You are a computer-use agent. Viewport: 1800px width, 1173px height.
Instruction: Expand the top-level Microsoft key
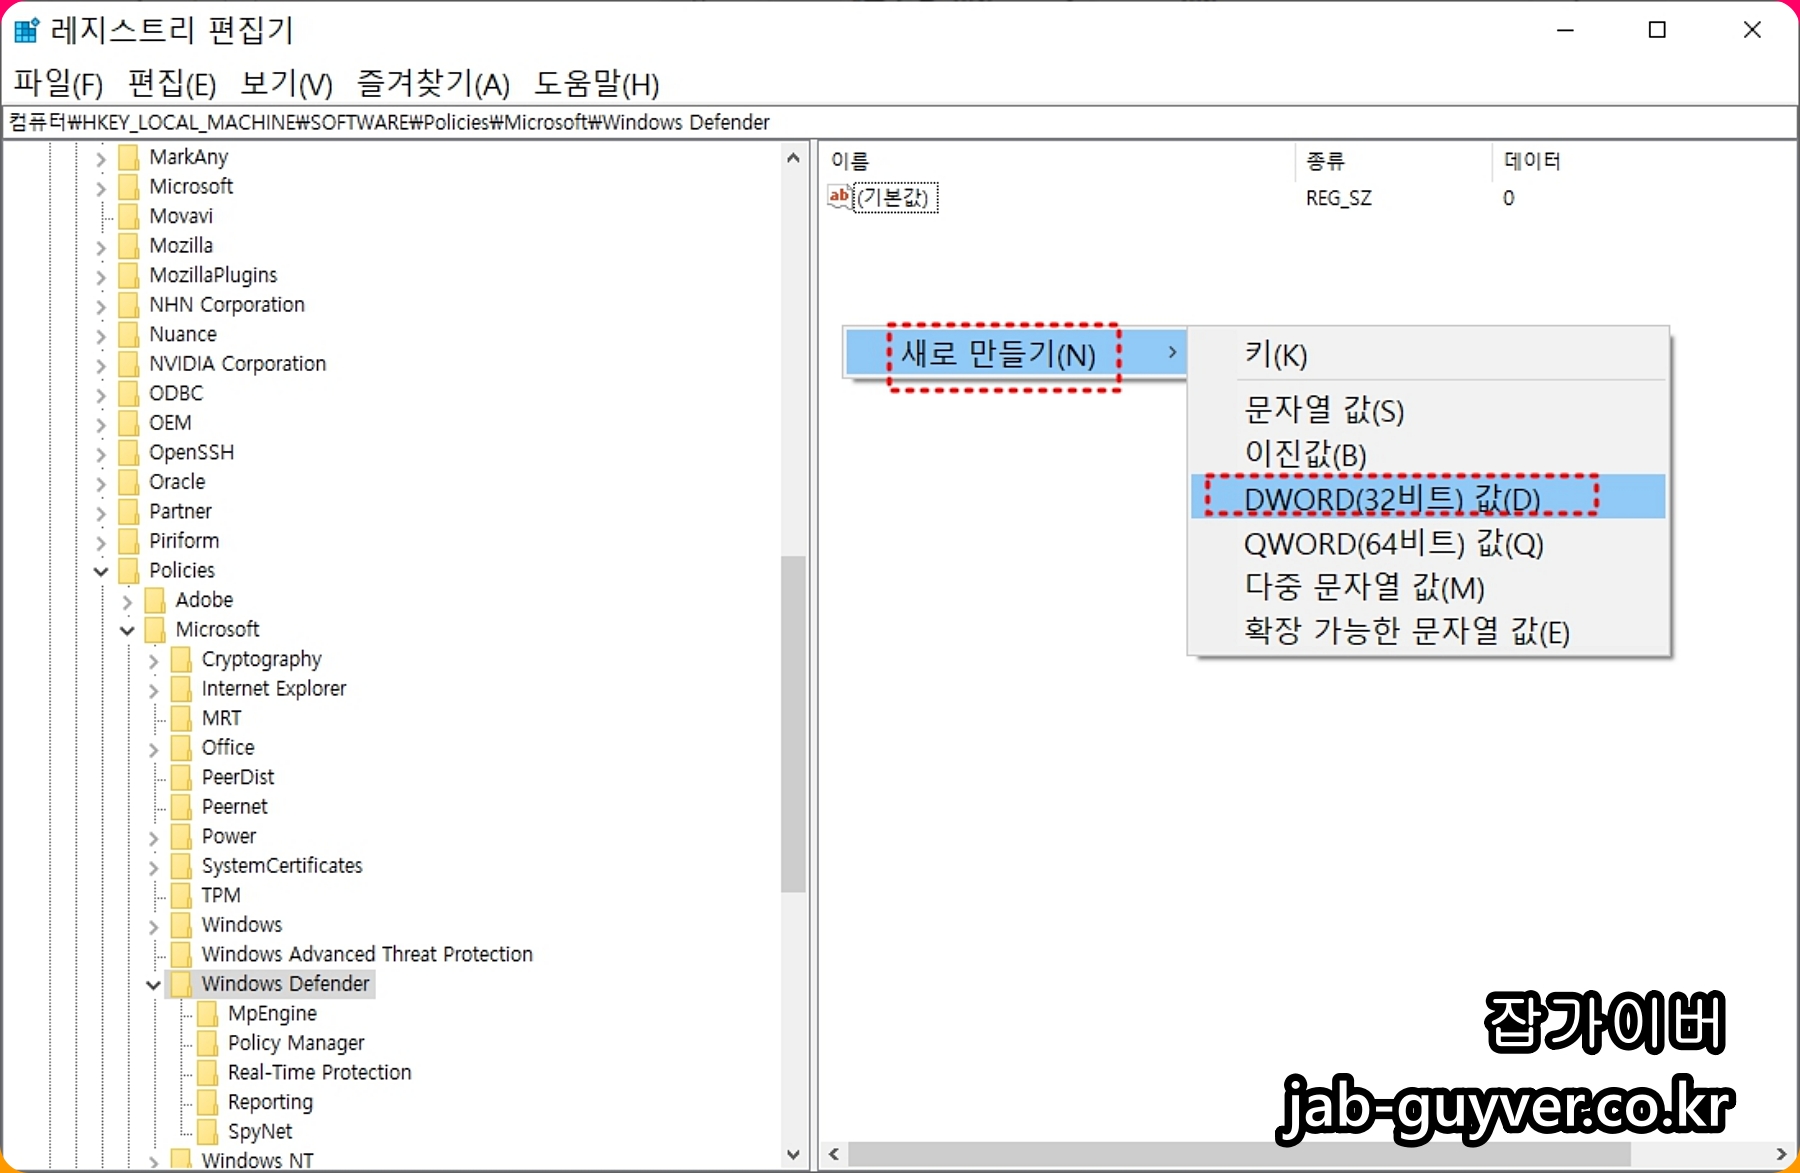(101, 187)
